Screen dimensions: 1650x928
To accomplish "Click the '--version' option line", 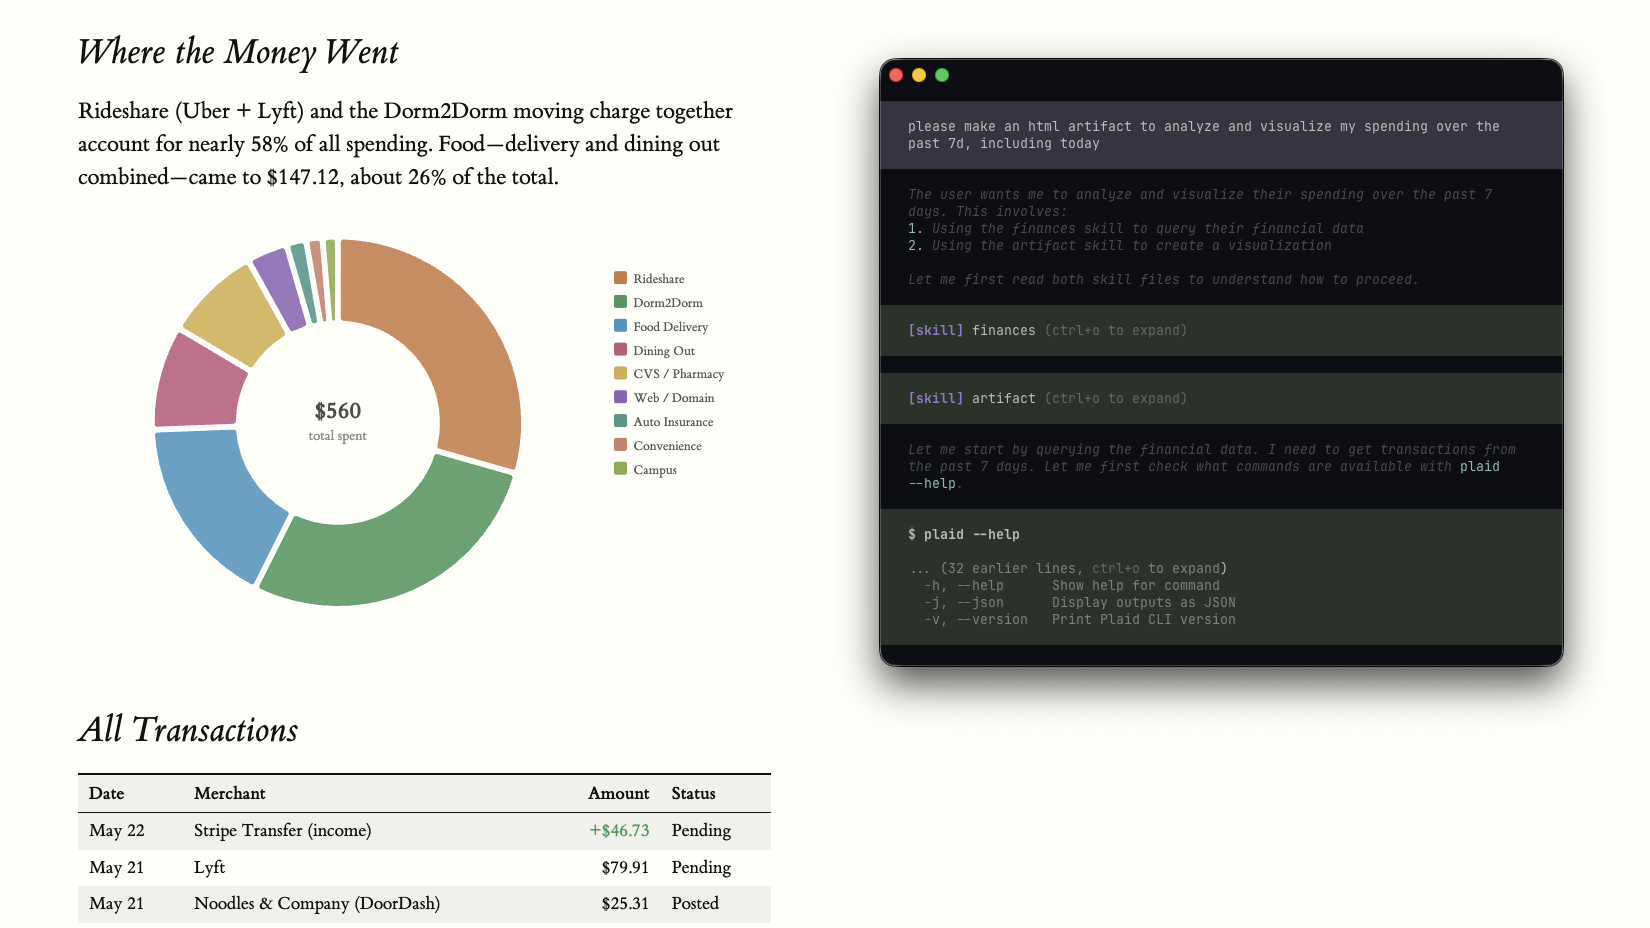I will click(1080, 619).
